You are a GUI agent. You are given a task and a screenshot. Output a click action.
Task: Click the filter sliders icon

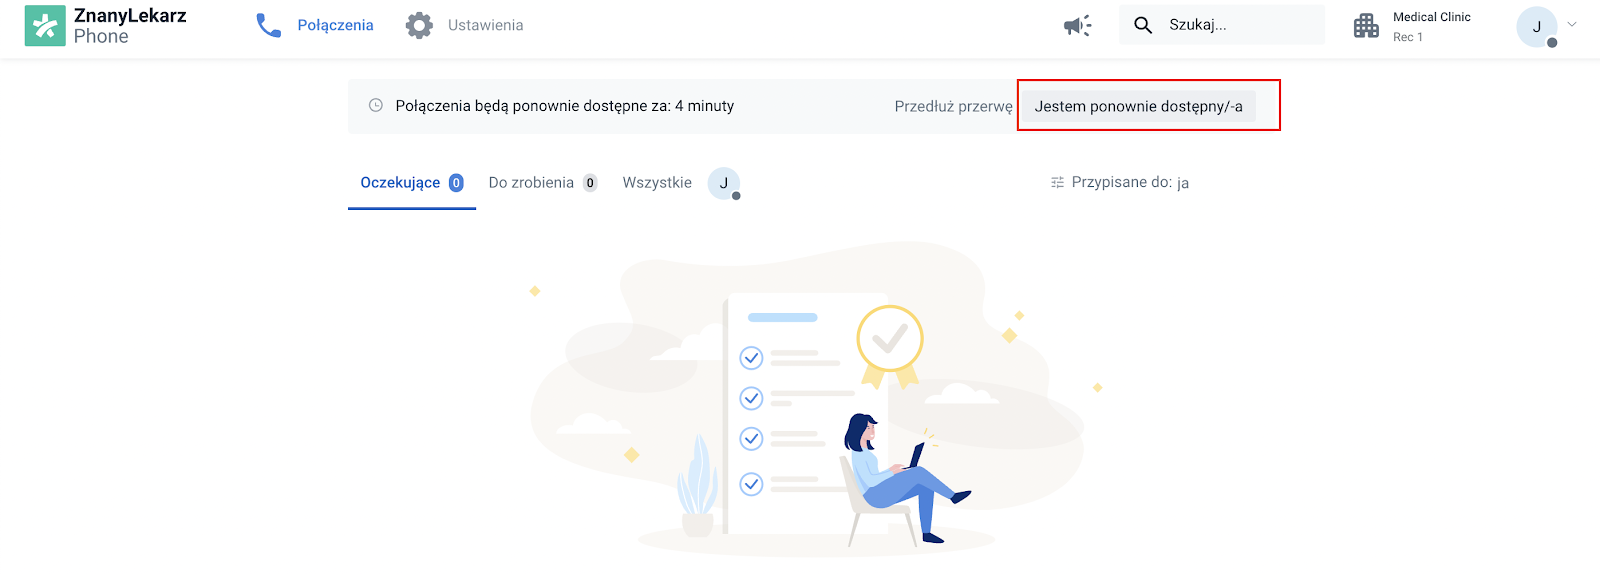(x=1057, y=182)
